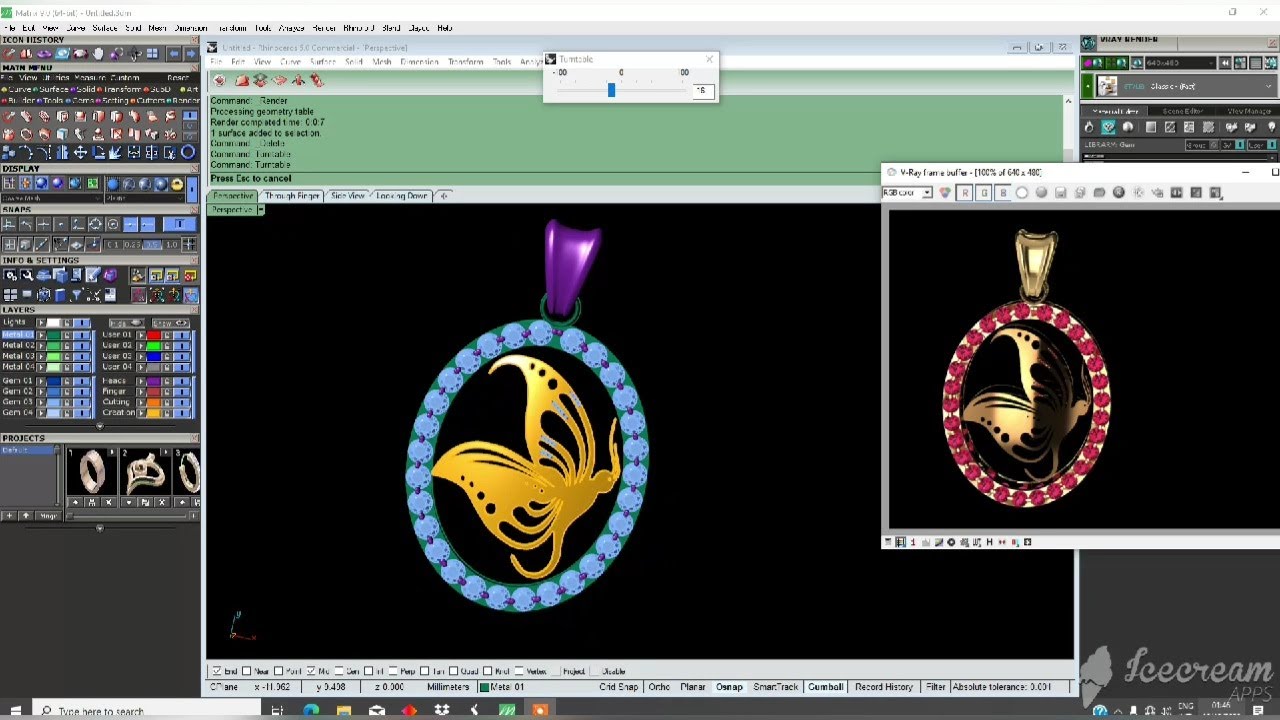The width and height of the screenshot is (1280, 720).
Task: Click the purple cube icon in Info & Settings
Action: point(110,276)
